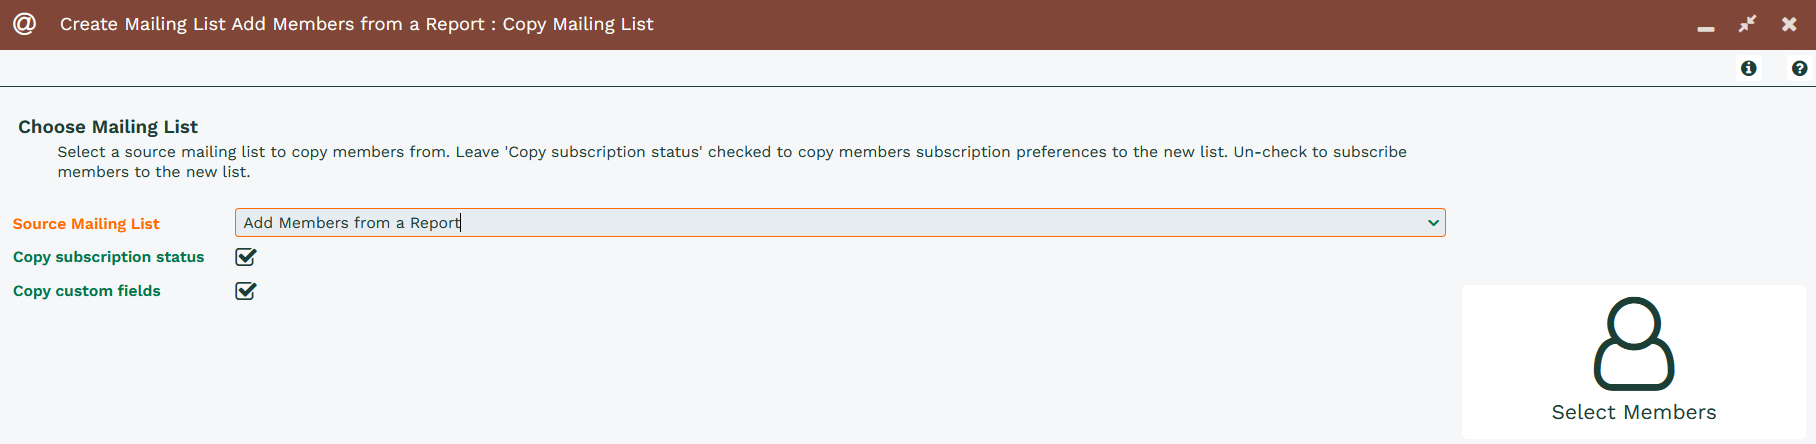Click the @ mailing icon in title bar
The height and width of the screenshot is (444, 1816).
(25, 23)
